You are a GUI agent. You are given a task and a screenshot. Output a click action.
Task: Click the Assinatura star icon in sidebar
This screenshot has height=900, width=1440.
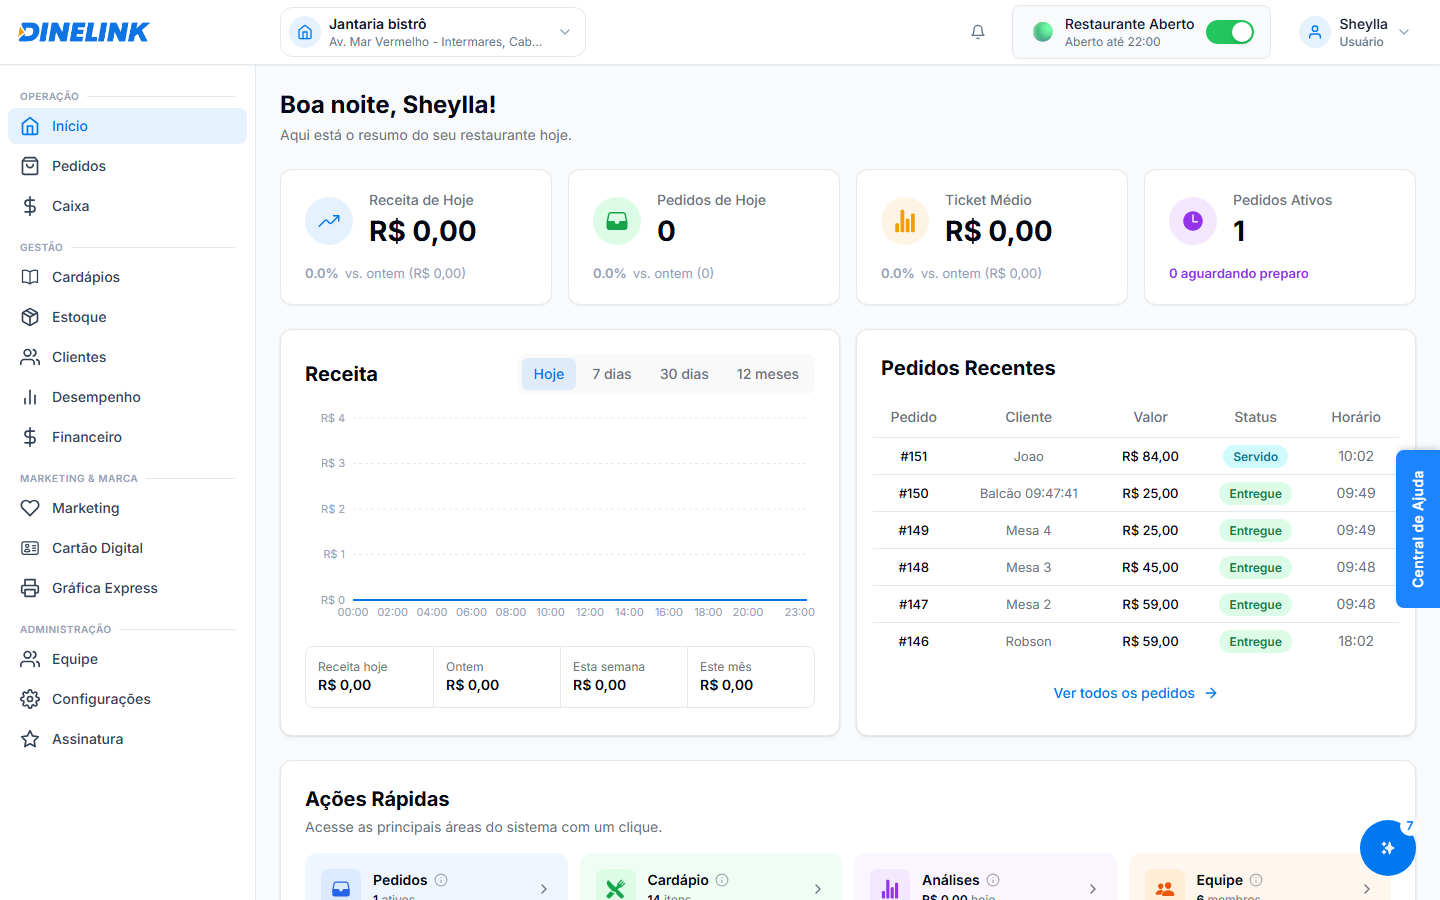point(30,739)
